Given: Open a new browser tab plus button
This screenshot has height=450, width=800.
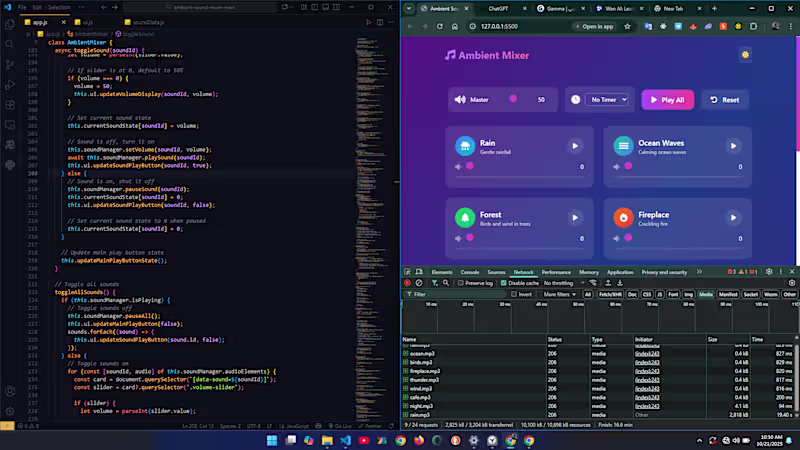Looking at the screenshot, I should 714,9.
